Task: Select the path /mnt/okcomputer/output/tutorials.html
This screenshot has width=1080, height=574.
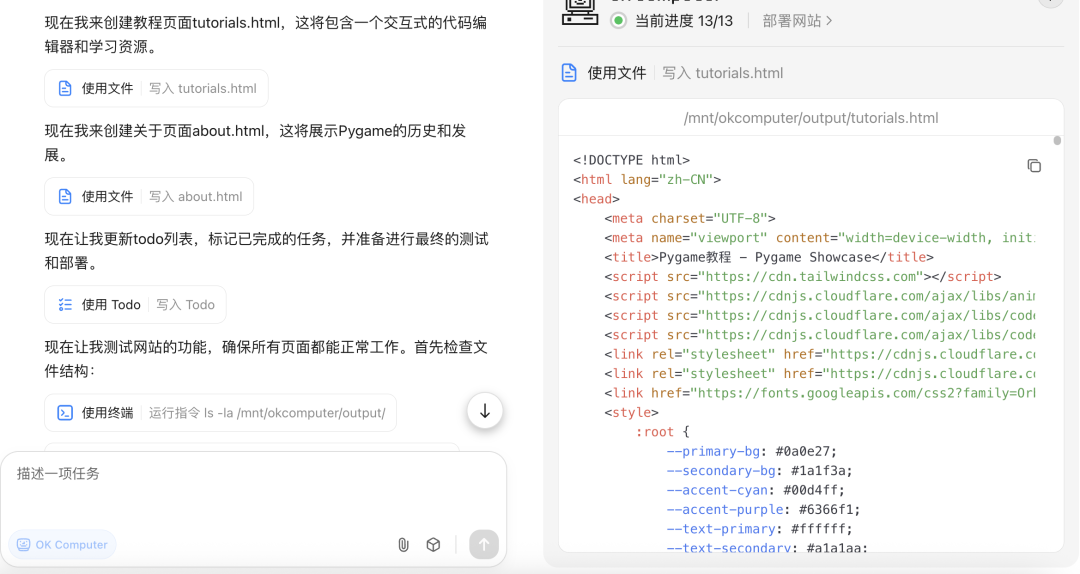Action: [811, 118]
